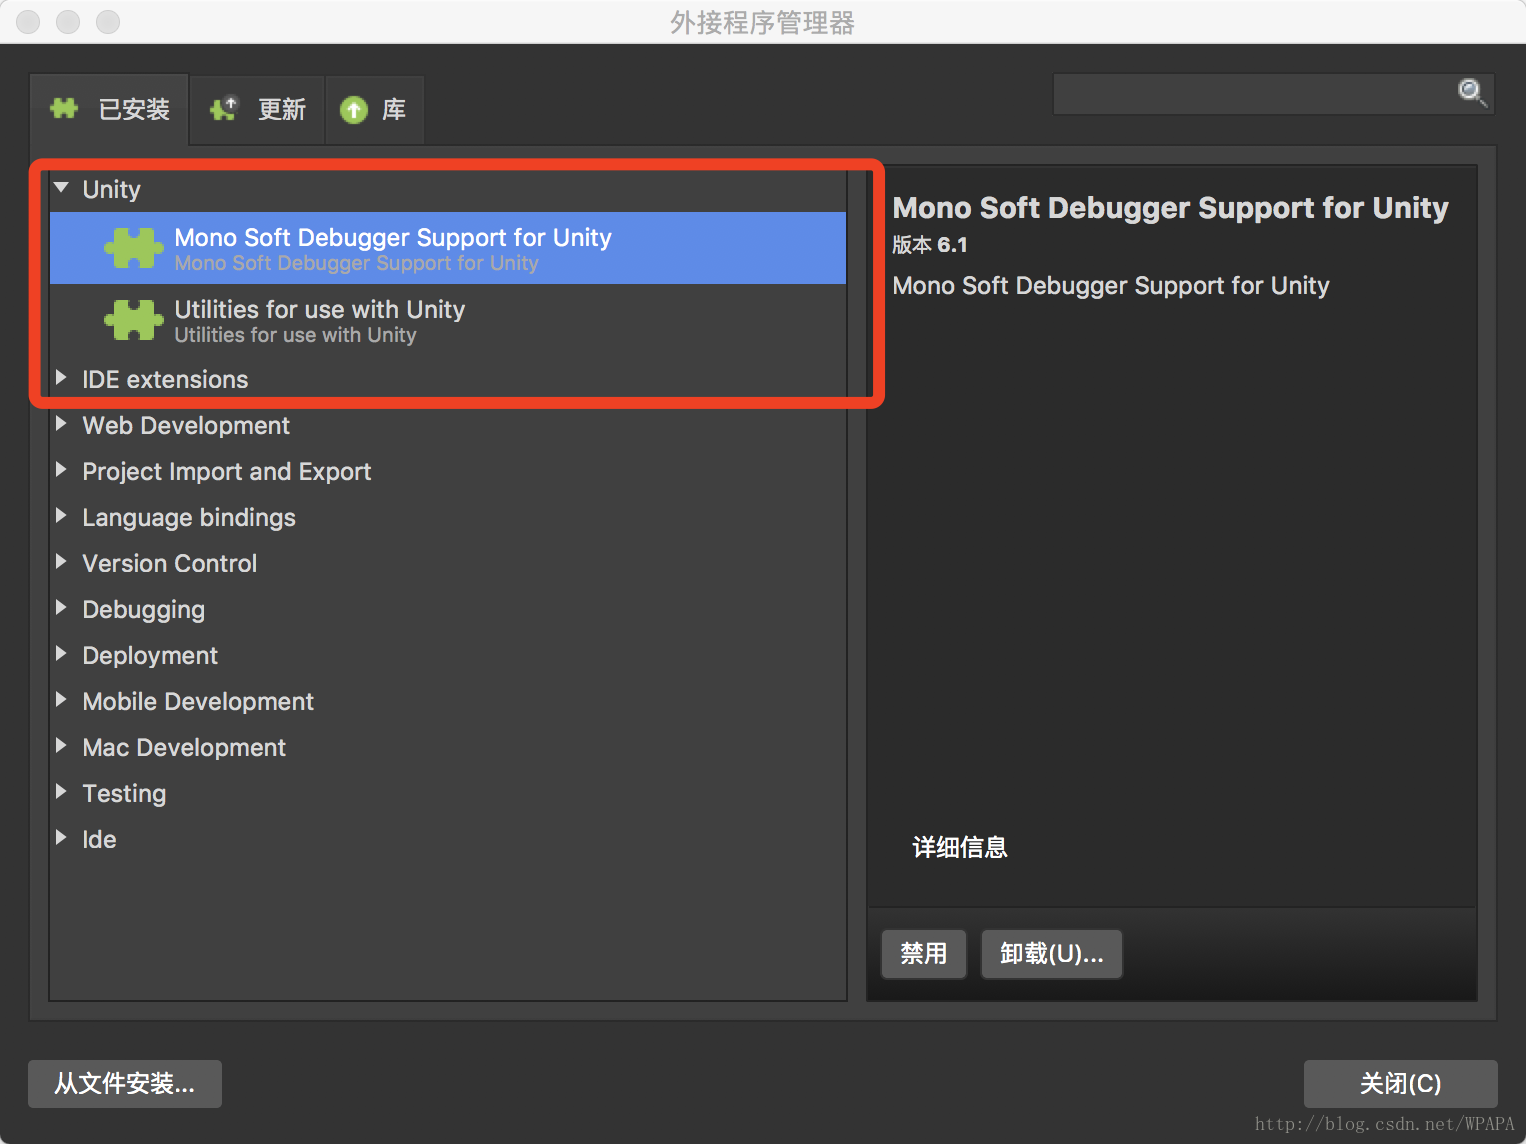The height and width of the screenshot is (1144, 1526).
Task: Click the magnifier icon in search box
Action: point(1472,93)
